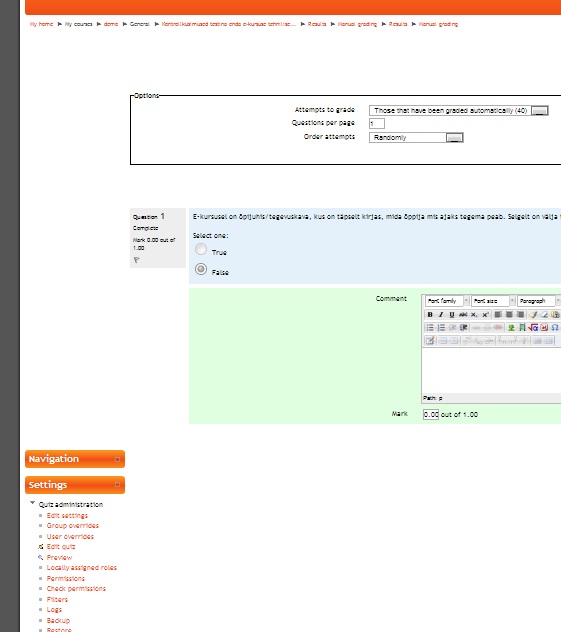
Task: Select the False radio option
Action: tap(201, 269)
